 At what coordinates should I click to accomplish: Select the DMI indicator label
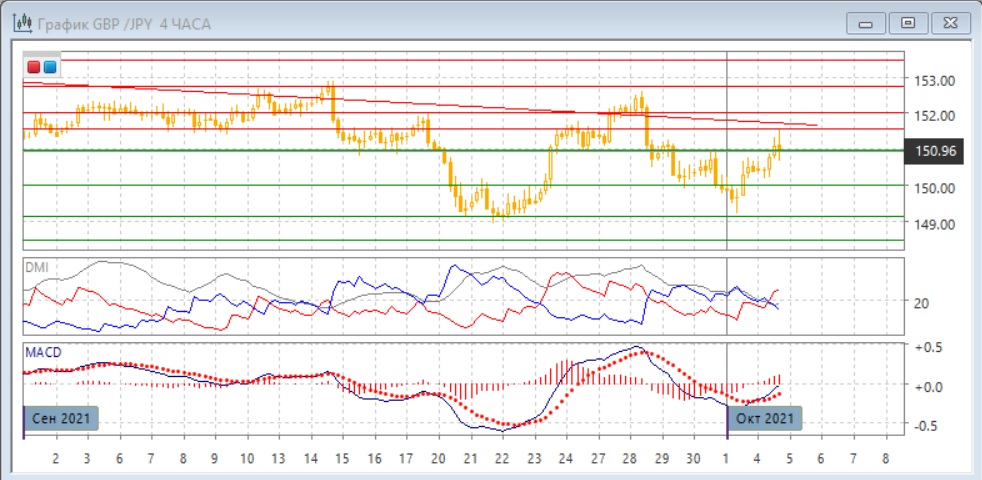click(x=37, y=268)
